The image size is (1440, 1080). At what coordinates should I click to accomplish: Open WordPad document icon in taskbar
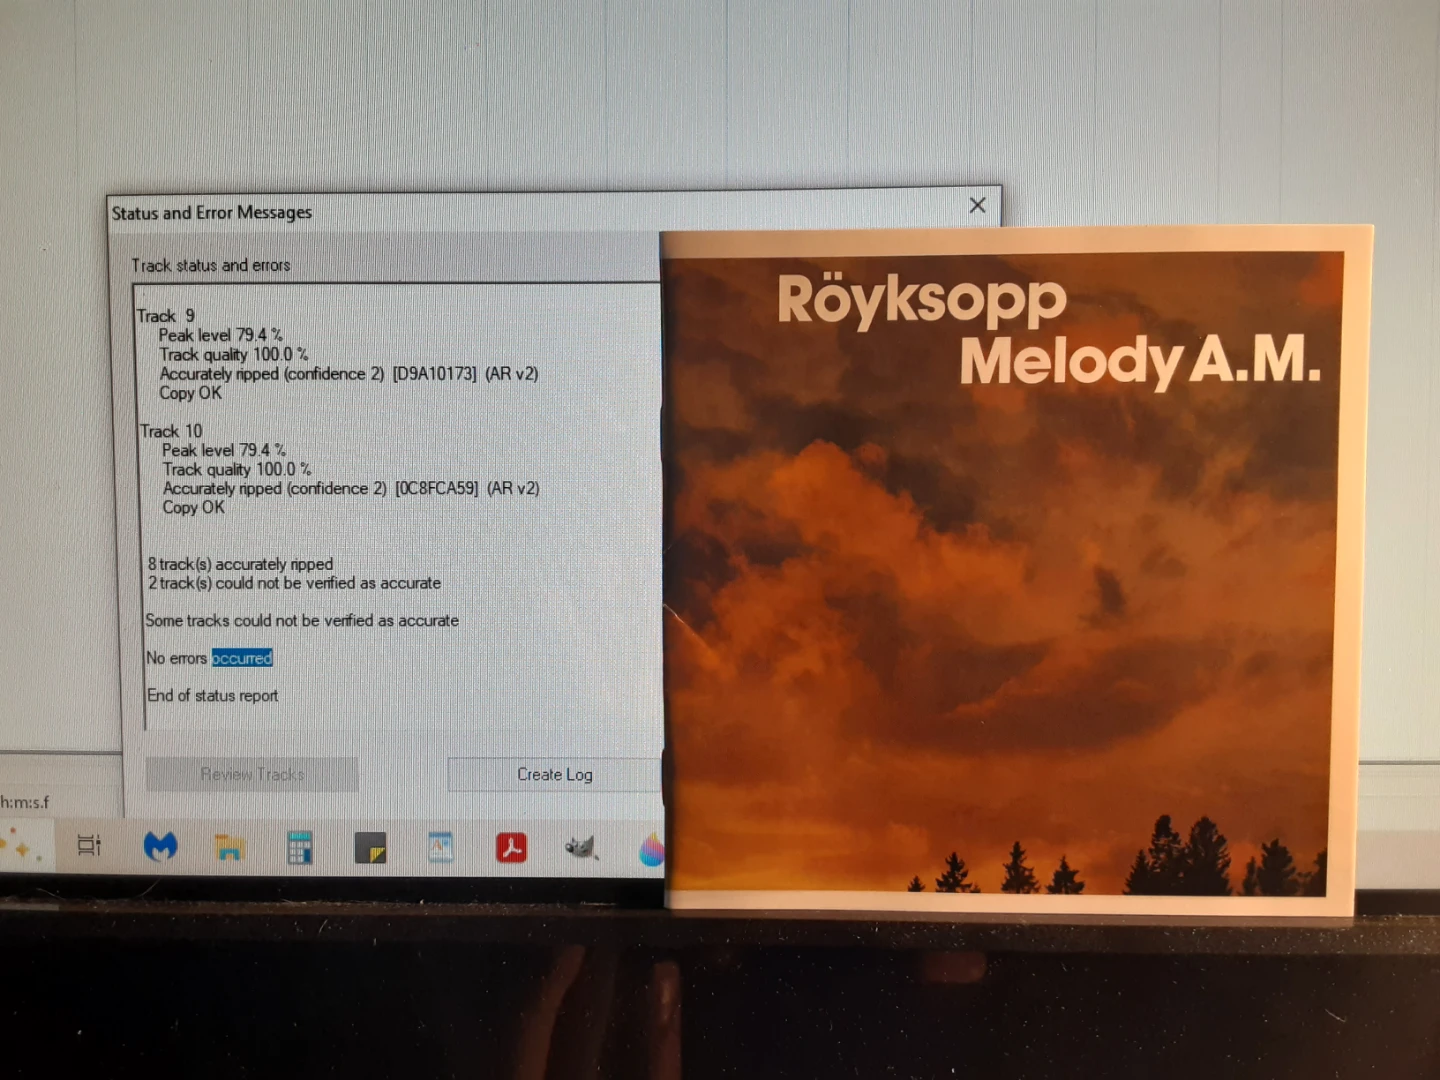pyautogui.click(x=440, y=848)
